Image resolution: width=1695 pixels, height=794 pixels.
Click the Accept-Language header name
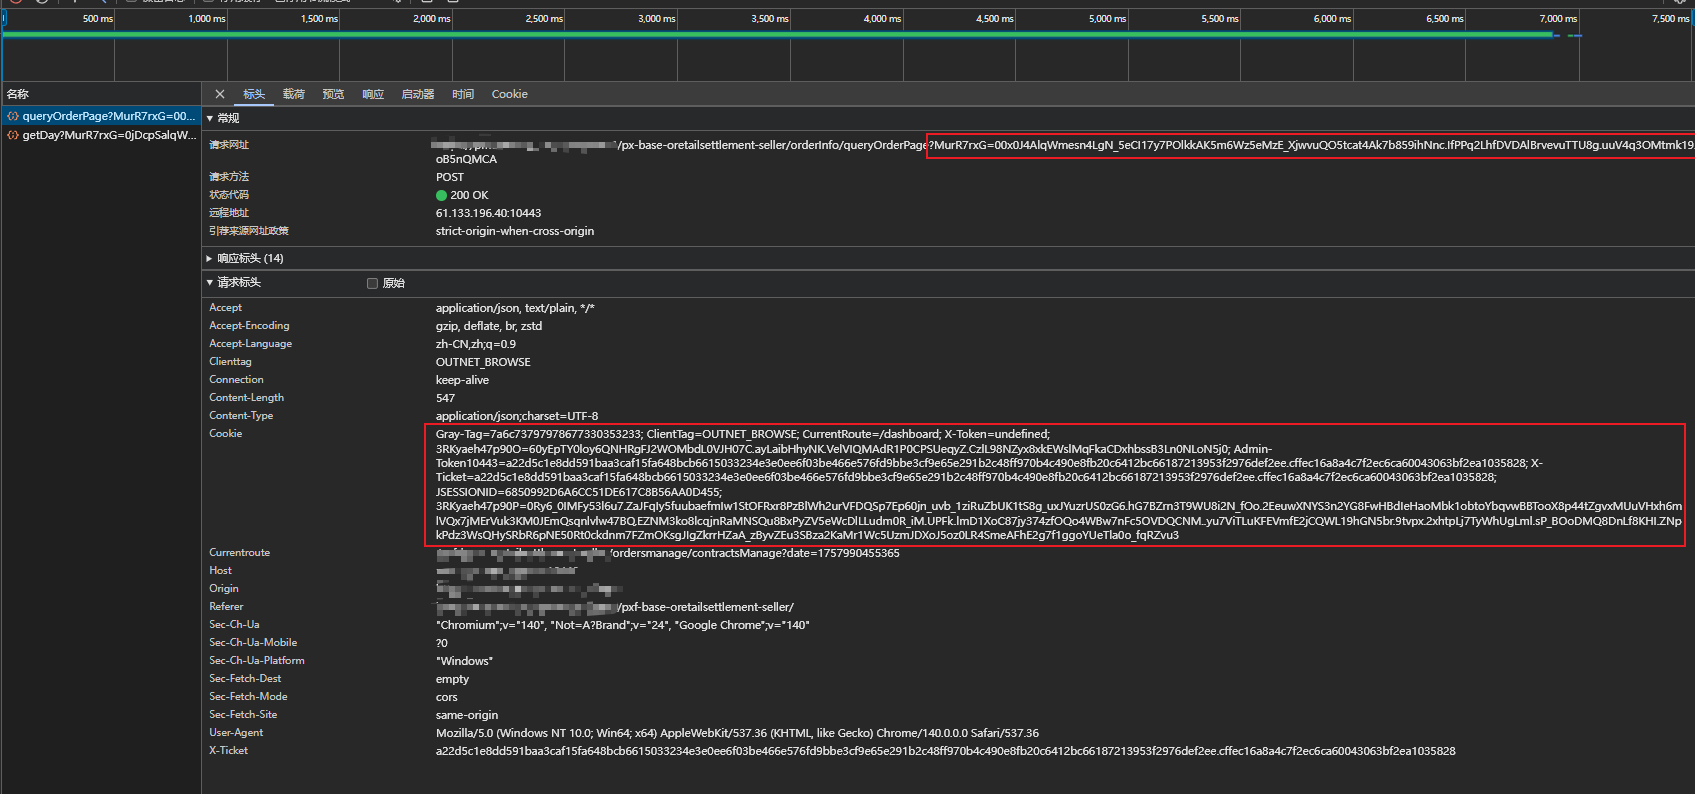point(250,344)
